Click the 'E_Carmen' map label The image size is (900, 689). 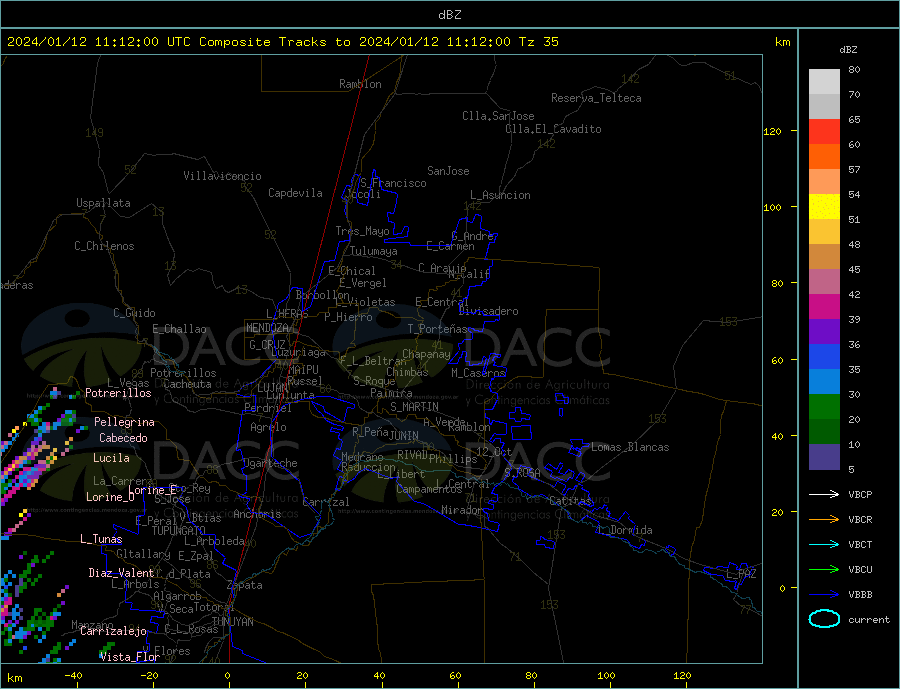click(450, 246)
